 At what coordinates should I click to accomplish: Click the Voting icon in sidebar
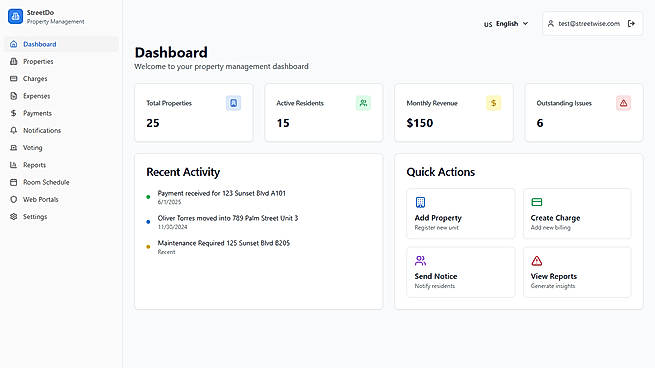tap(14, 147)
